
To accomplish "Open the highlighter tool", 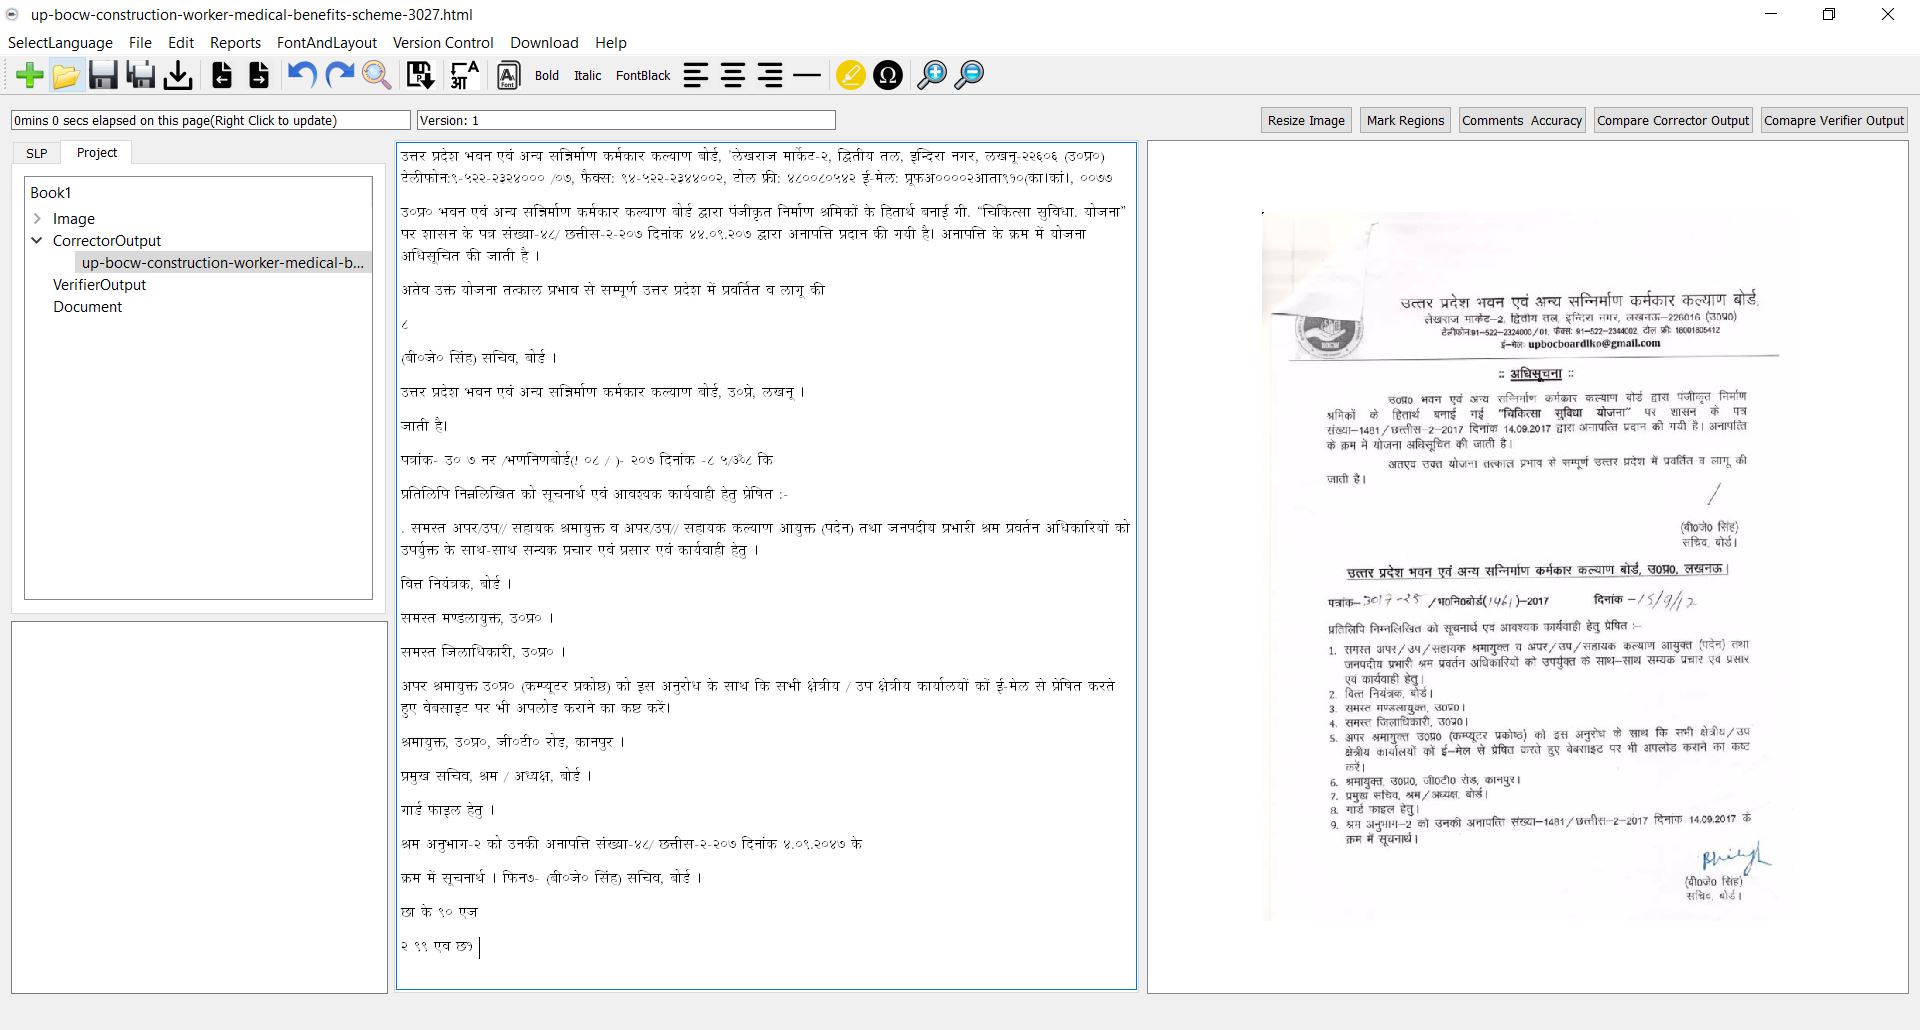I will click(849, 75).
